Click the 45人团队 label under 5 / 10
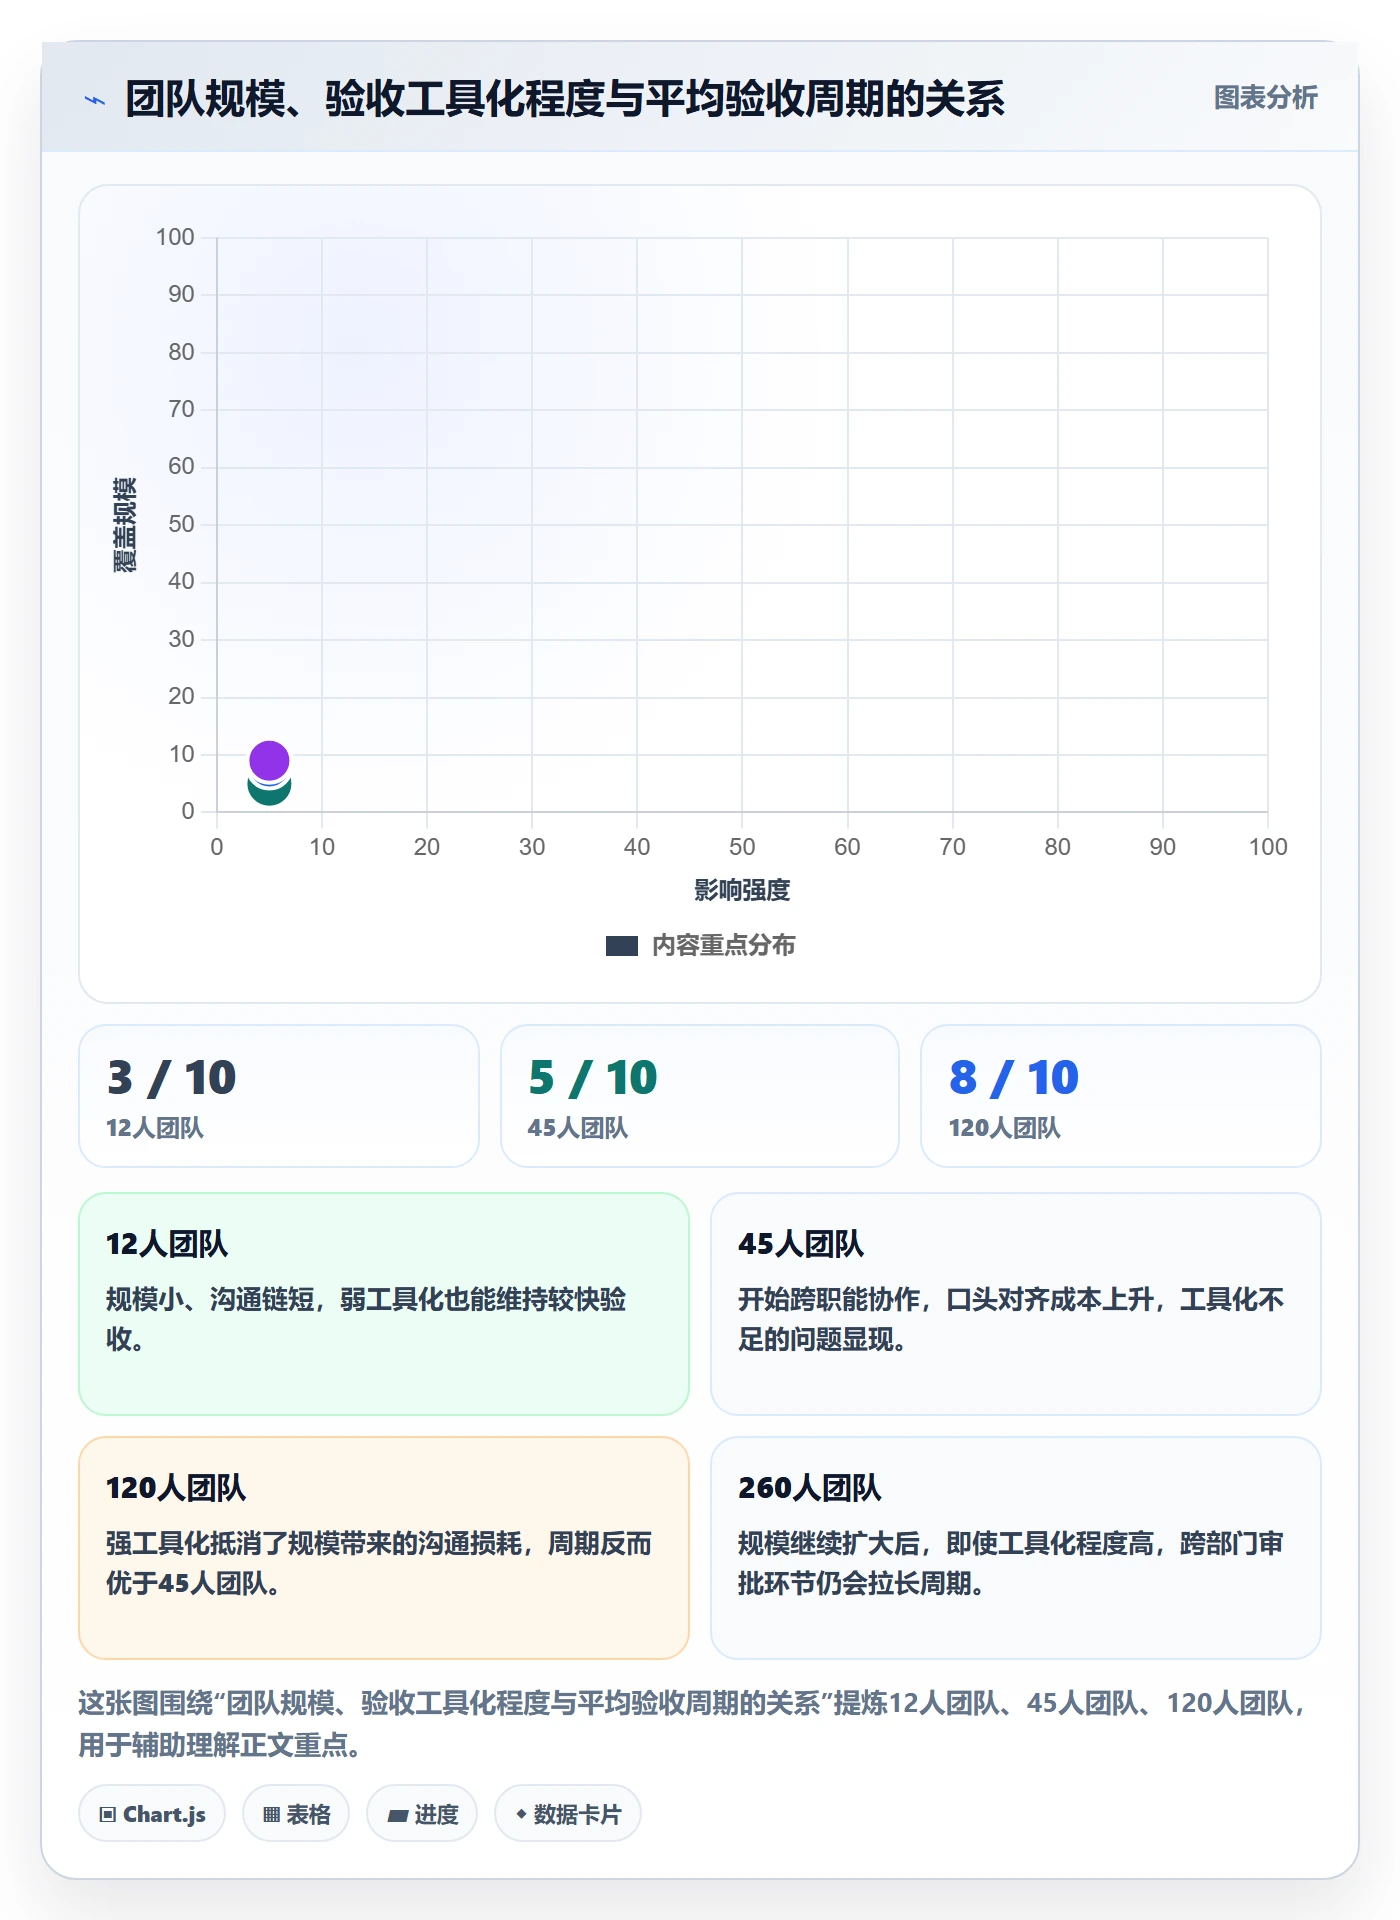This screenshot has width=1400, height=1920. tap(578, 1128)
